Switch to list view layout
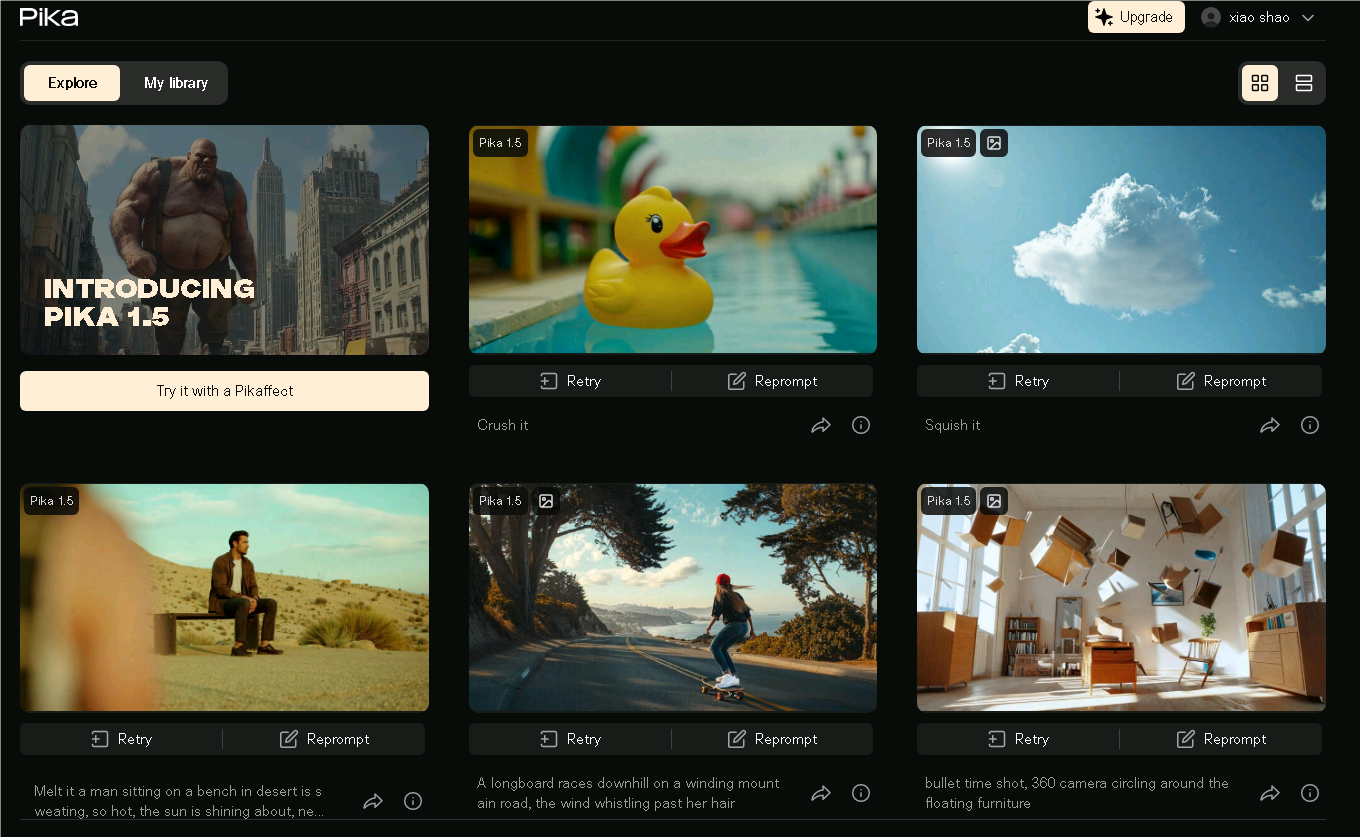 coord(1303,83)
